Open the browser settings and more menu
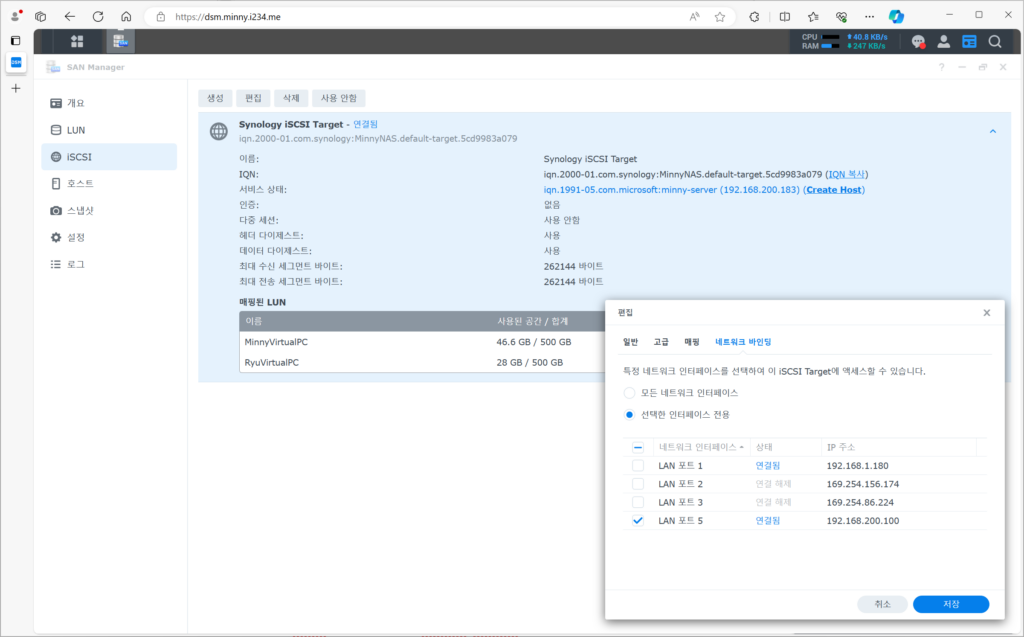The height and width of the screenshot is (637, 1024). pos(869,17)
